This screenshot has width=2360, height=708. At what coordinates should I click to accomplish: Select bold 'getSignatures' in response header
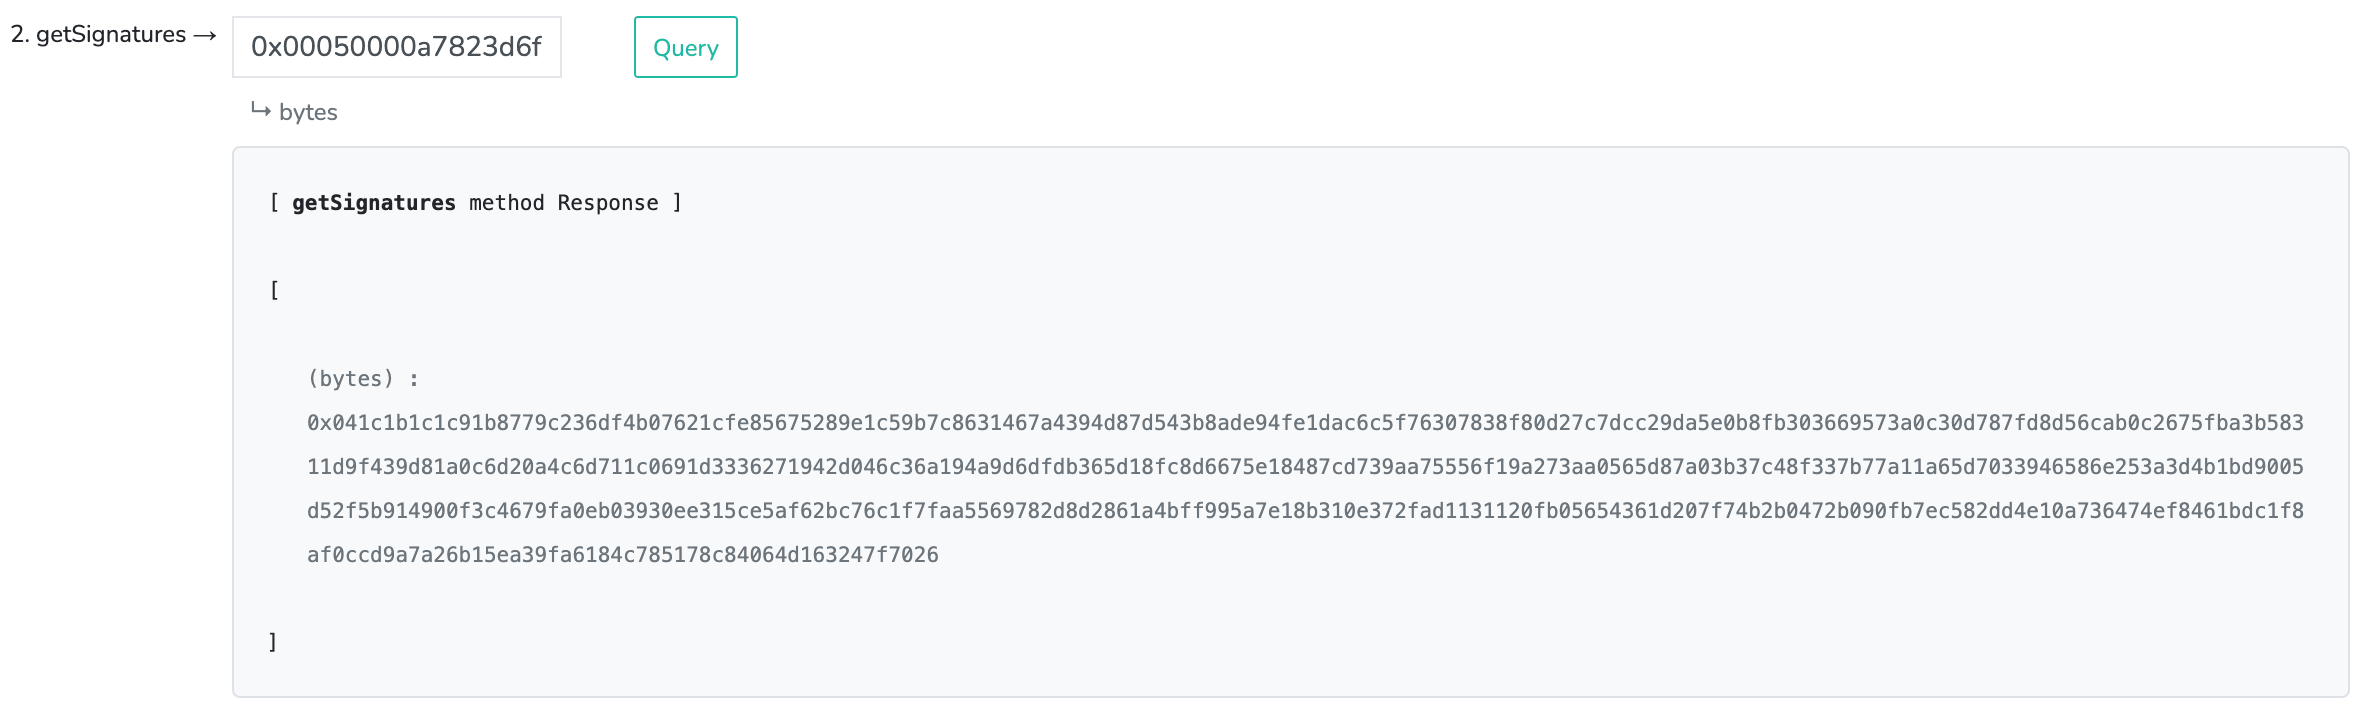point(374,203)
